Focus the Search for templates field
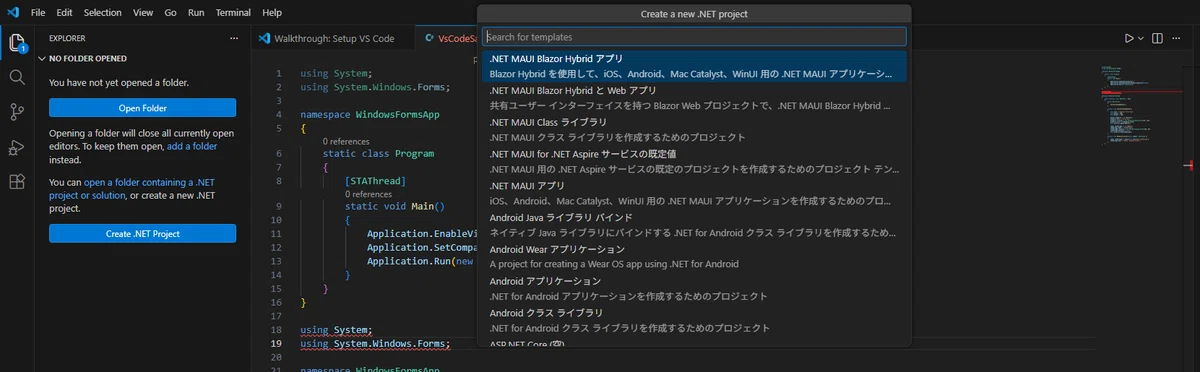The image size is (1200, 372). click(695, 36)
